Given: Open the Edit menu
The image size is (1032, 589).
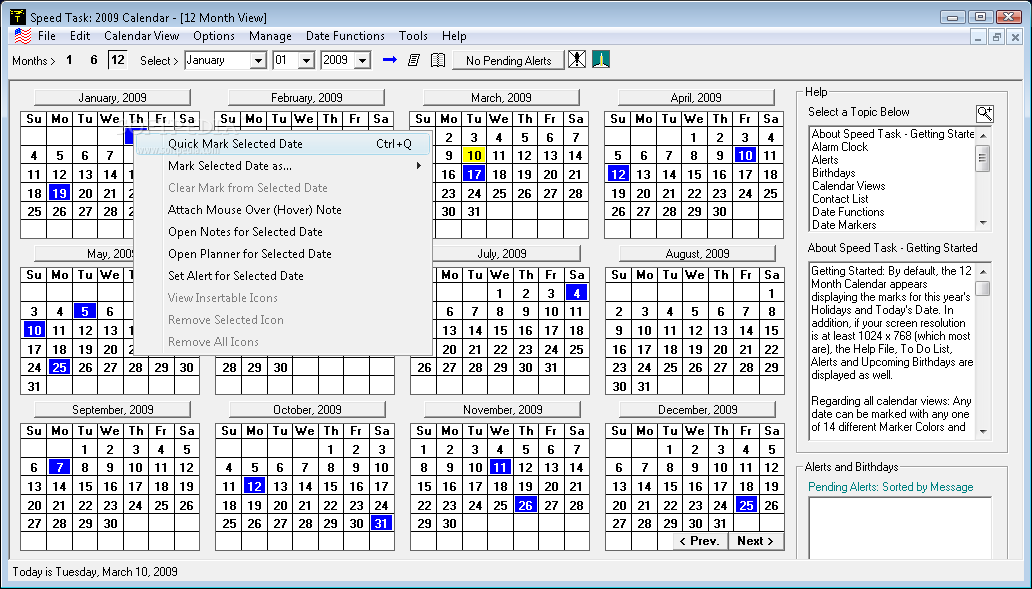Looking at the screenshot, I should (x=80, y=36).
